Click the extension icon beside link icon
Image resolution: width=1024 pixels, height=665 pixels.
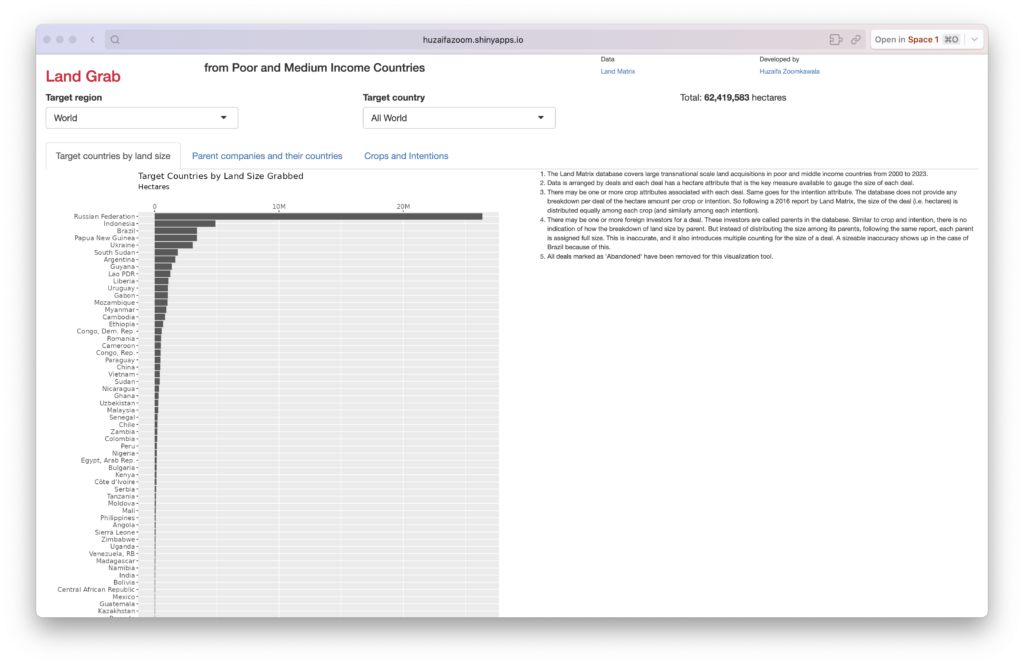835,40
